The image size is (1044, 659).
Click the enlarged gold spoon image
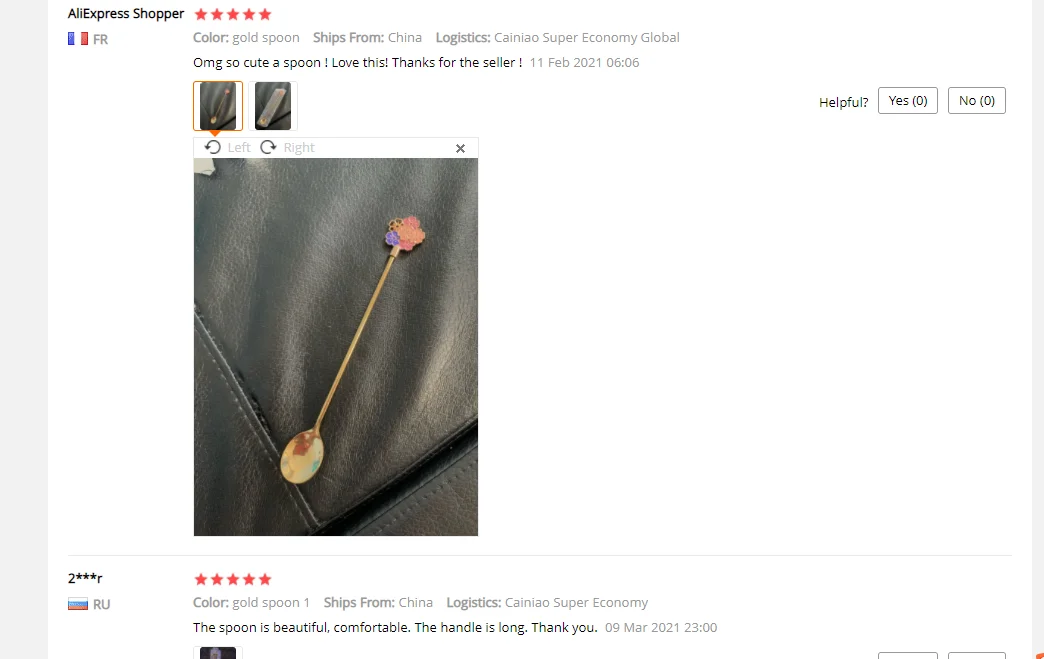point(336,347)
